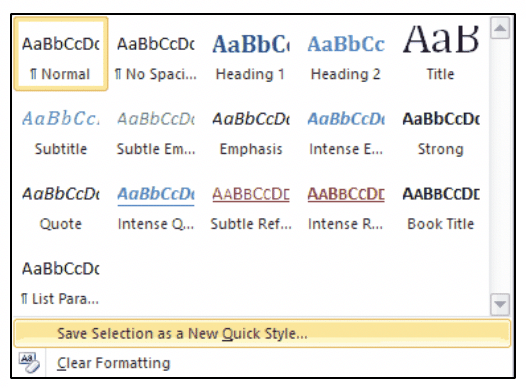Select Intense Reference style
This screenshot has height=388, width=526.
346,204
